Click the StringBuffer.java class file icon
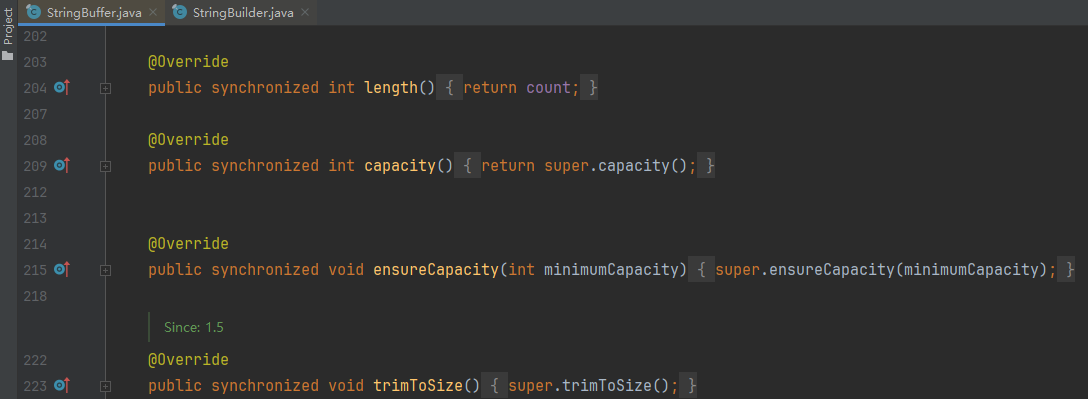 tap(33, 12)
